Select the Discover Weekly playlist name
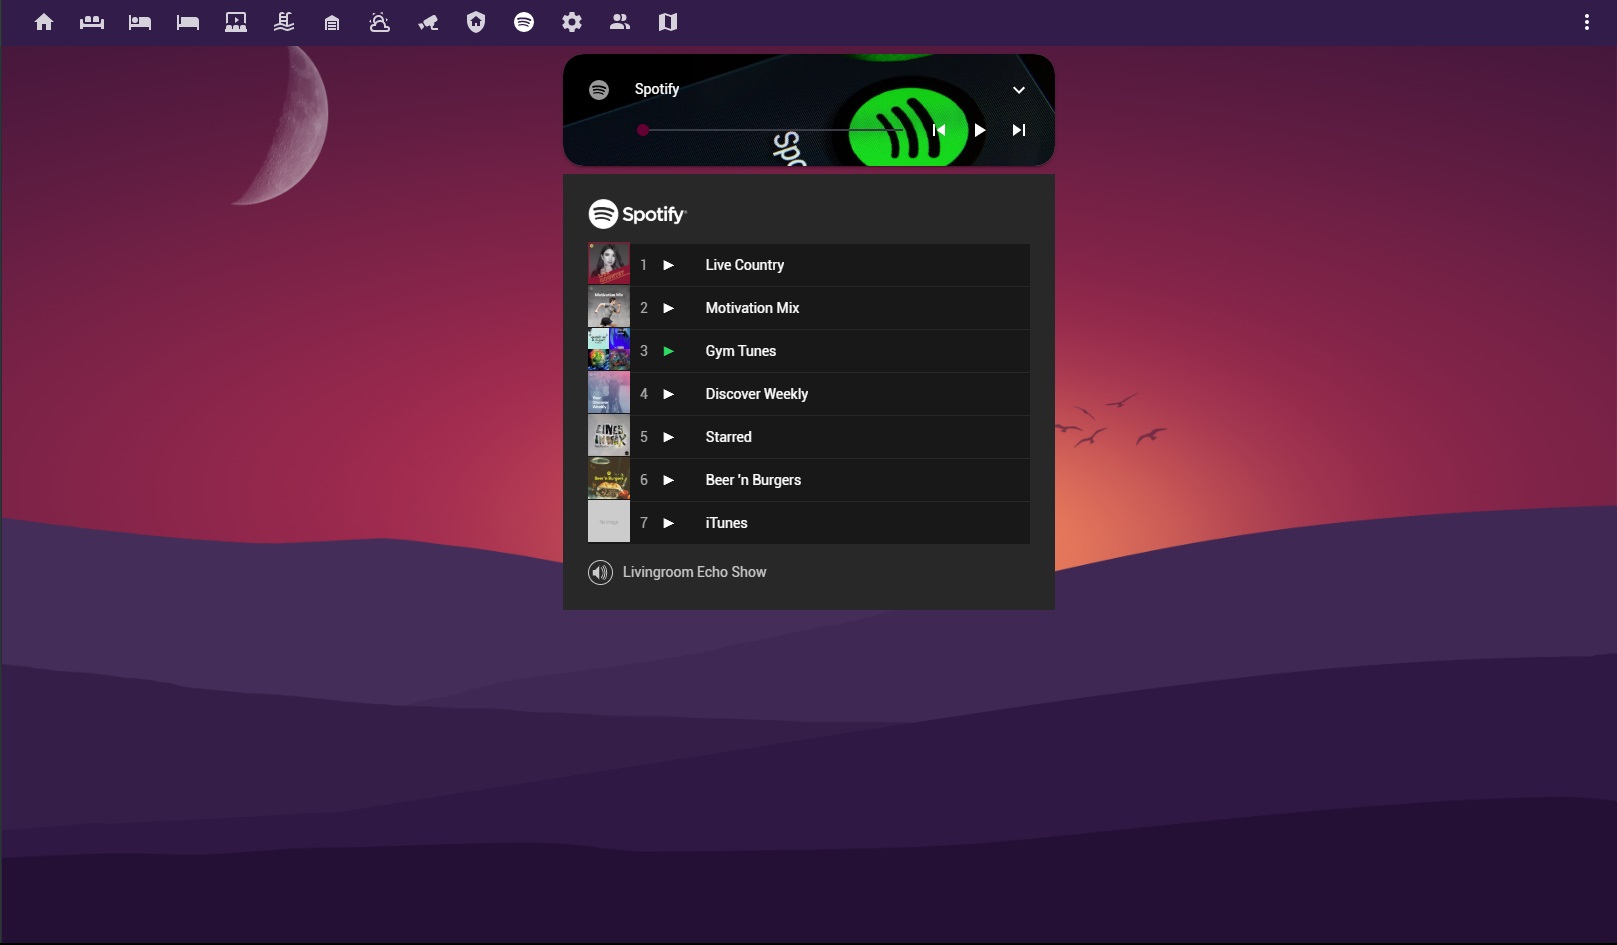Screen dimensions: 1617x945 click(757, 394)
